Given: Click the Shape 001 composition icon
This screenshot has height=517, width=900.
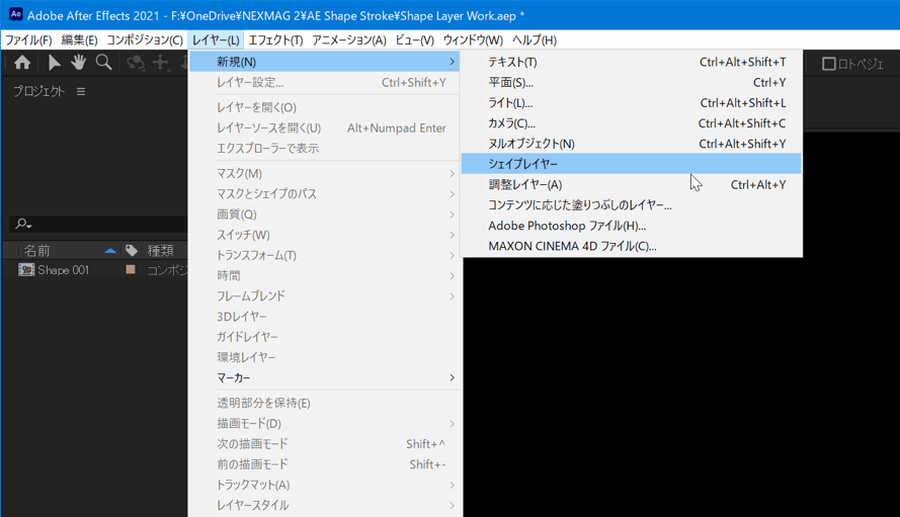Looking at the screenshot, I should pos(26,270).
